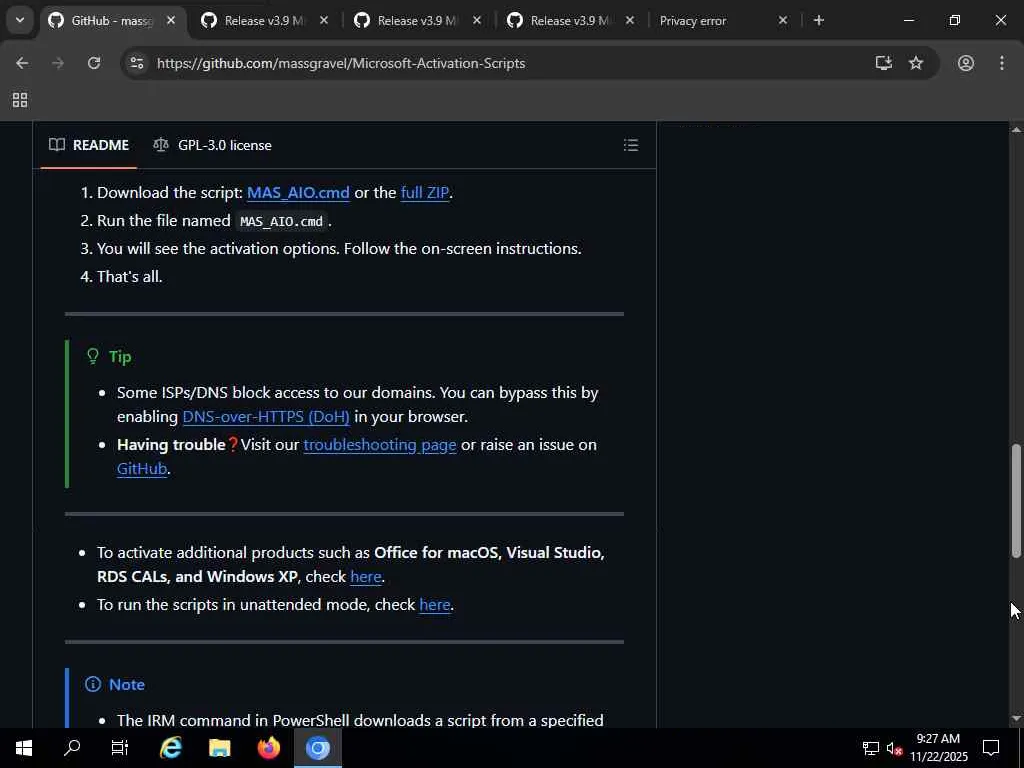This screenshot has height=768, width=1024.
Task: Restore down the browser window
Action: 955,21
